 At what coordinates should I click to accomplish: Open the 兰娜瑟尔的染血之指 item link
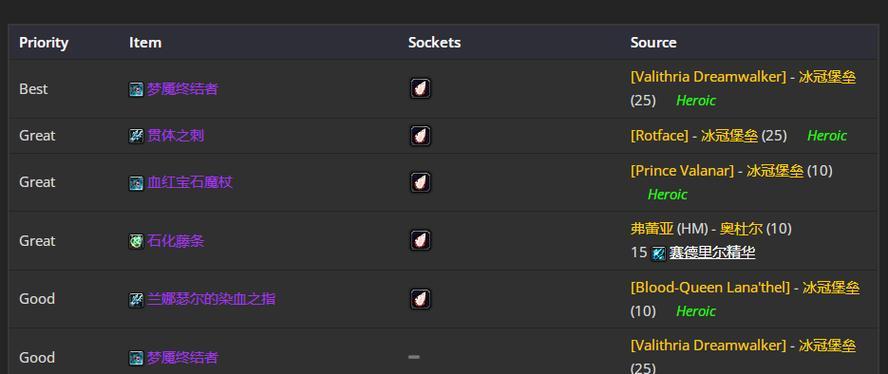[211, 299]
